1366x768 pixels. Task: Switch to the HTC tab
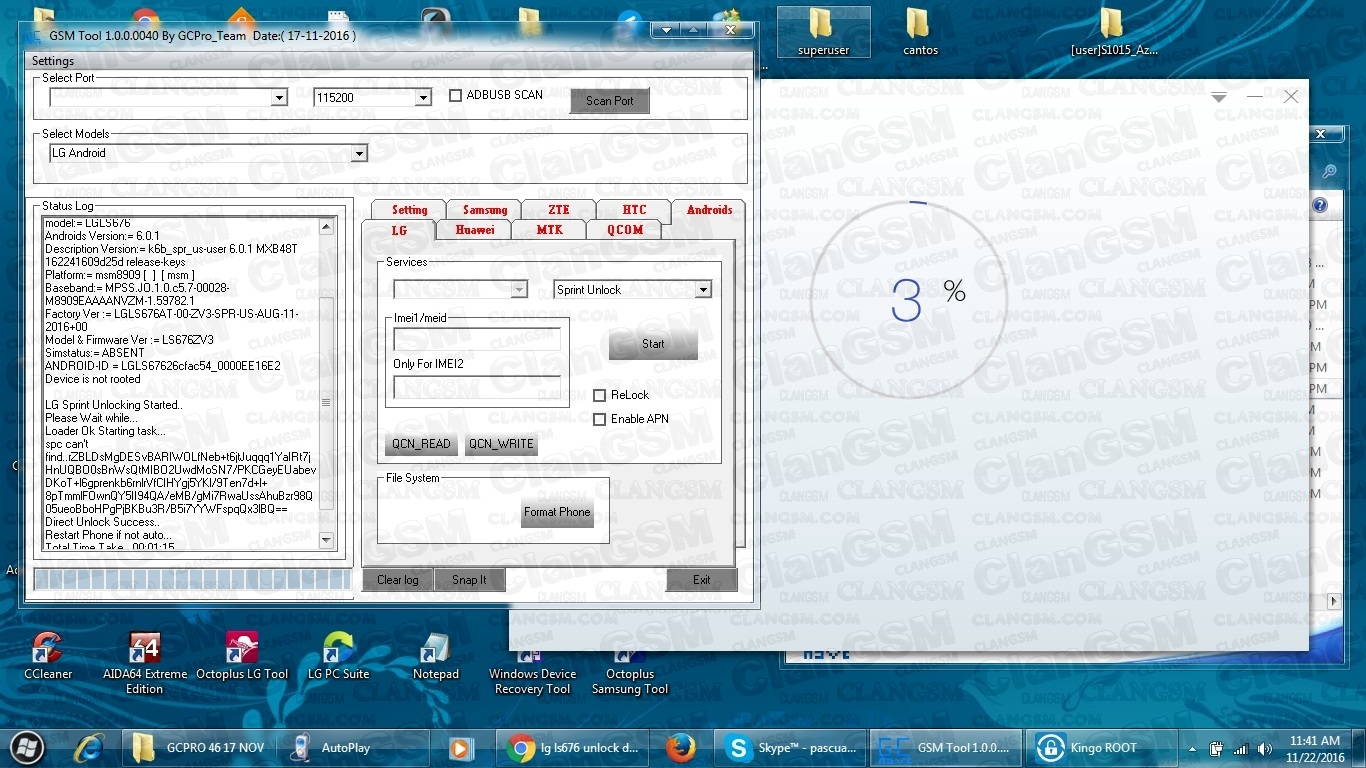(634, 210)
